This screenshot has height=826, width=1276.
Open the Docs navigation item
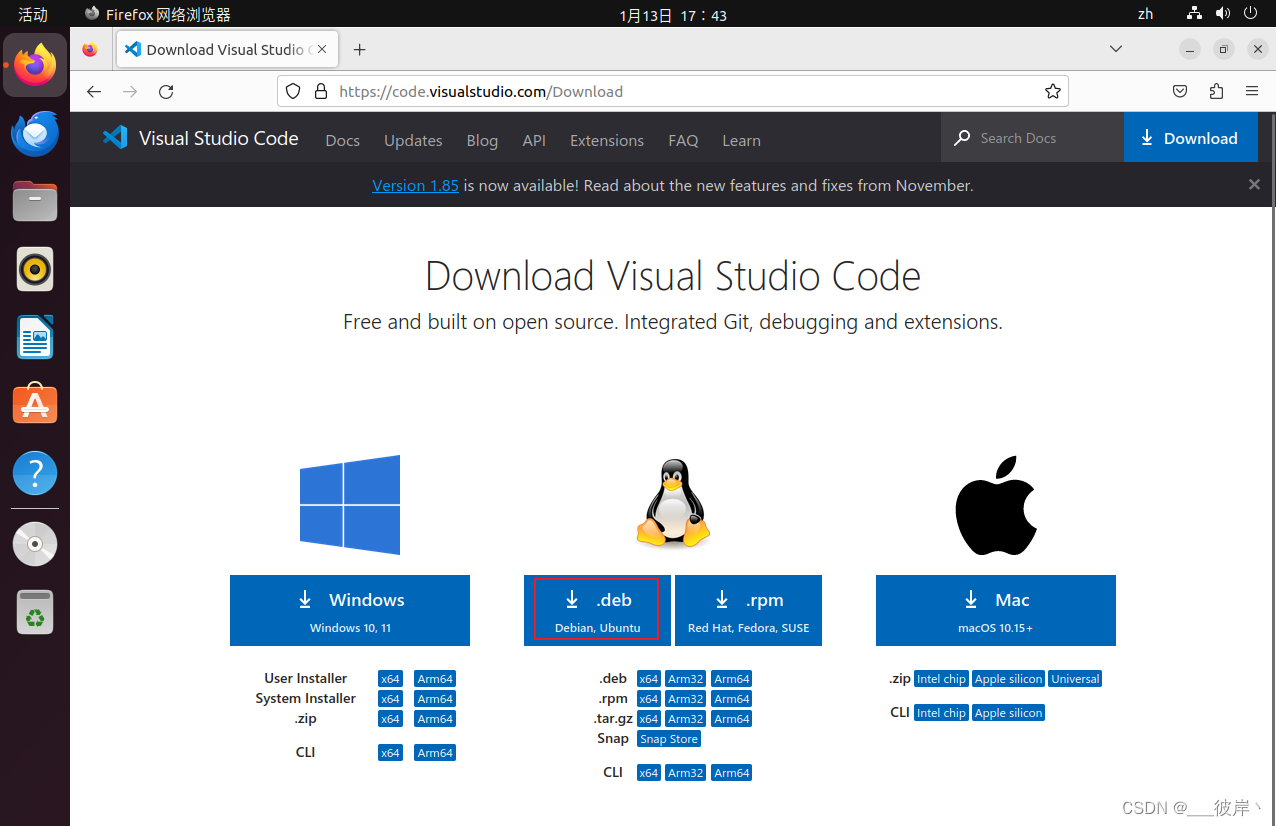tap(342, 140)
